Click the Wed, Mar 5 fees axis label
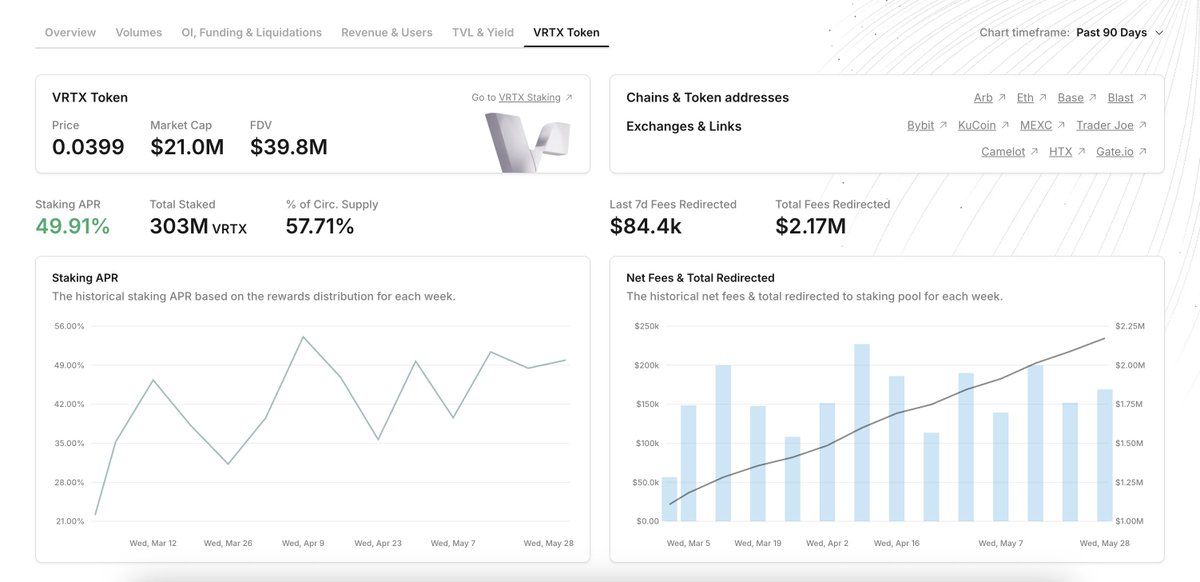Screen dimensions: 1200x582 [x=690, y=543]
